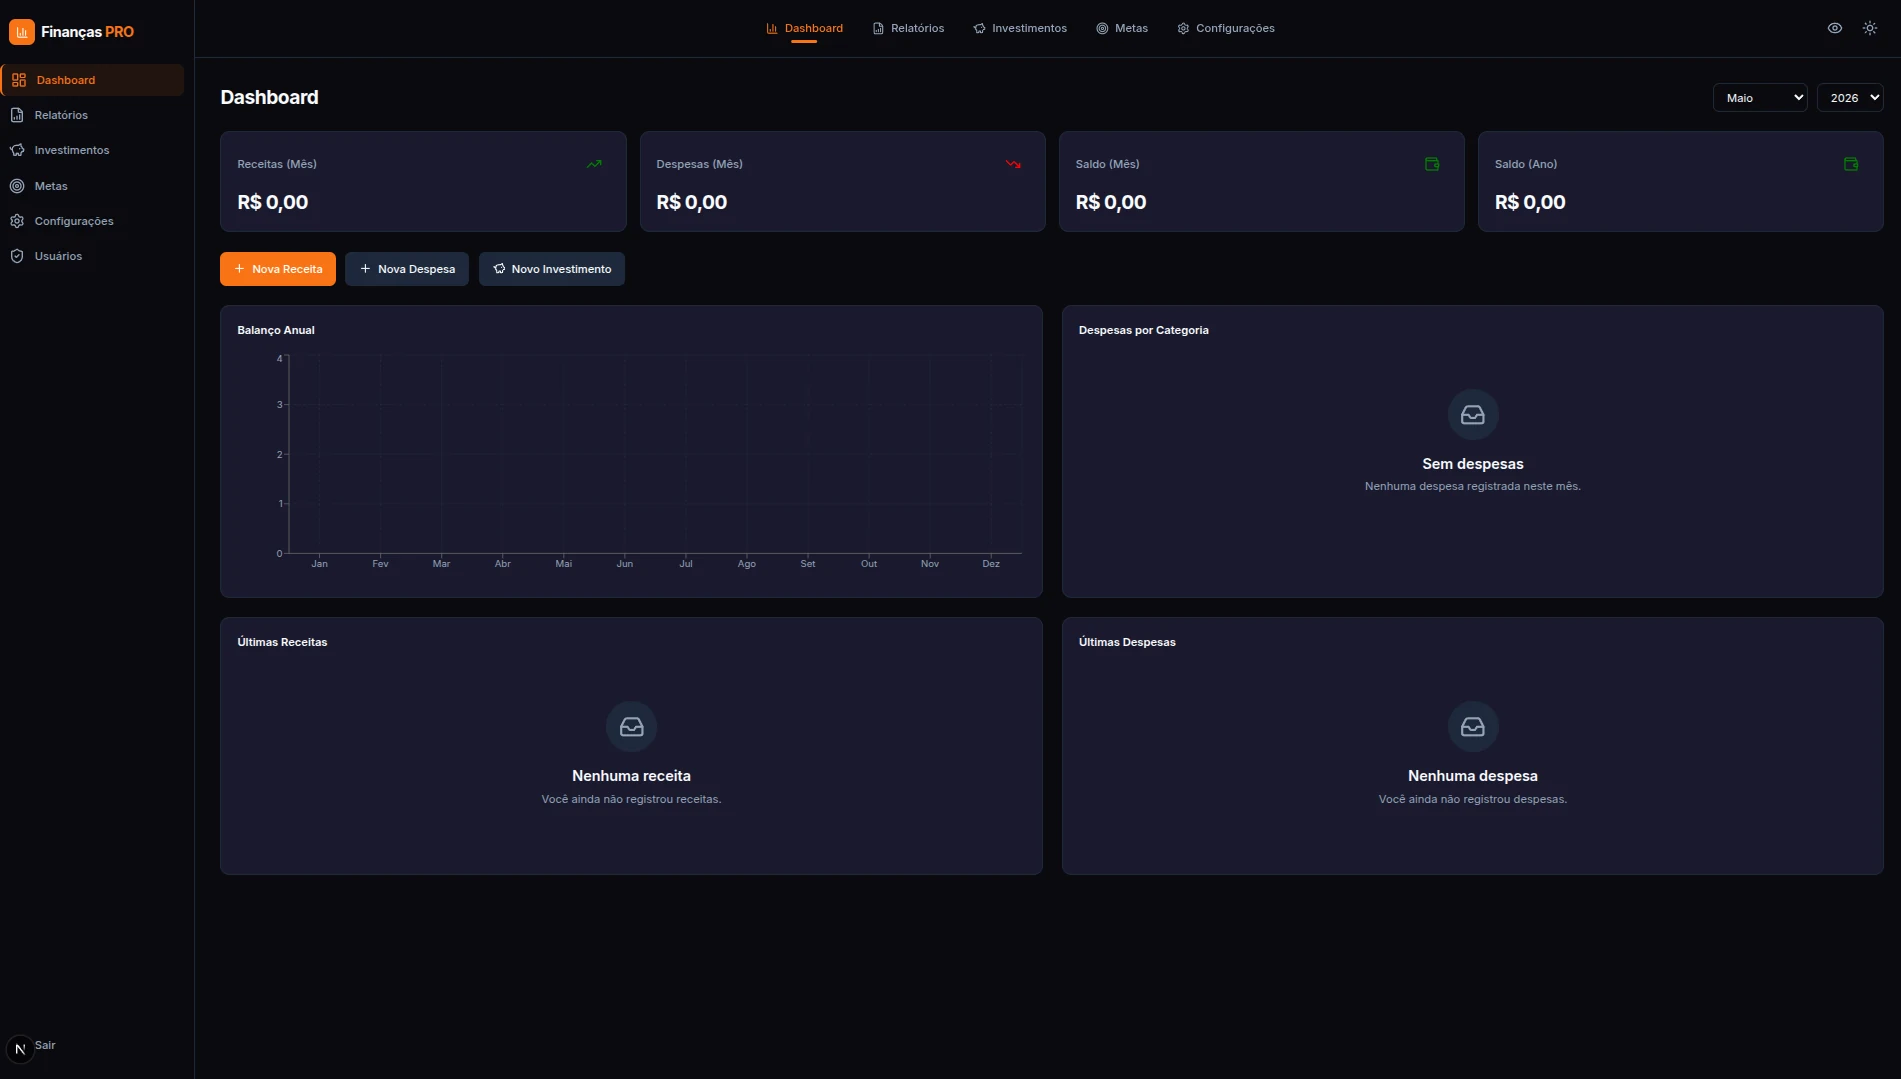1901x1079 pixels.
Task: Click the wallet icon on Saldo (Ano) card
Action: tap(1851, 164)
